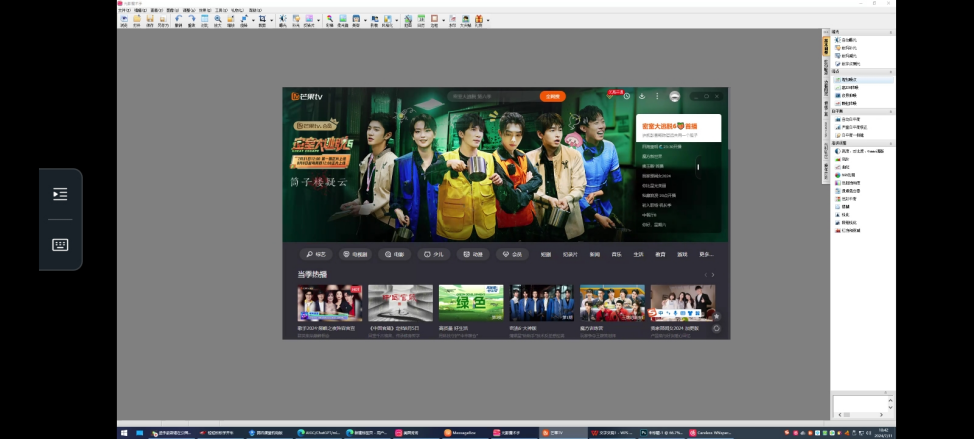Select the highlighted row beneath the second section header
This screenshot has width=974, height=439.
pos(863,79)
